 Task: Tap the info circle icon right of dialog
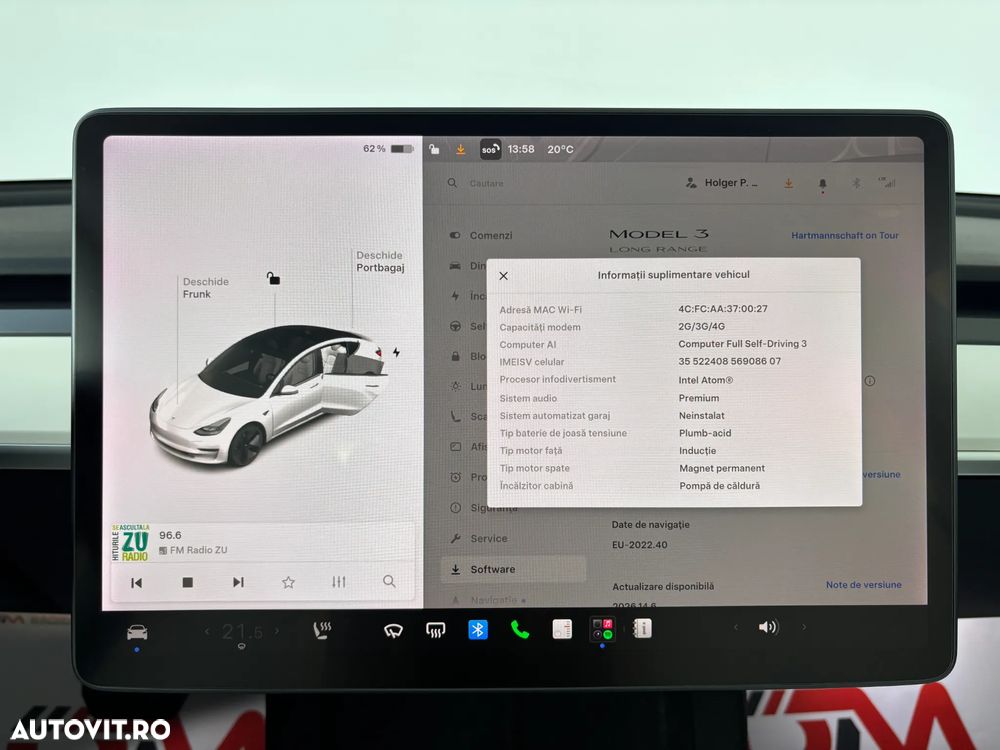(870, 381)
